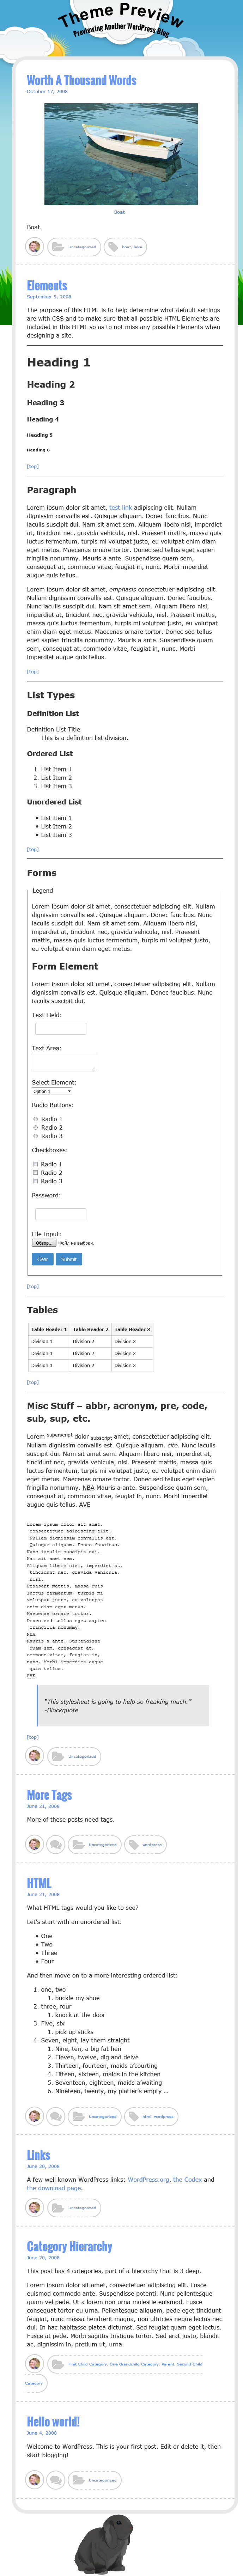Select Radio 2 option

[36, 1127]
